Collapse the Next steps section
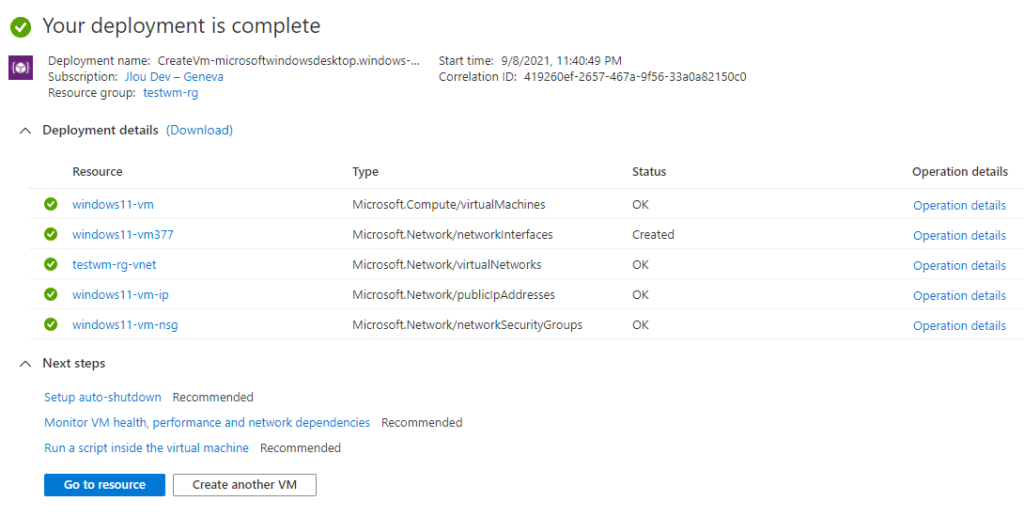This screenshot has height=517, width=1024. [x=25, y=364]
